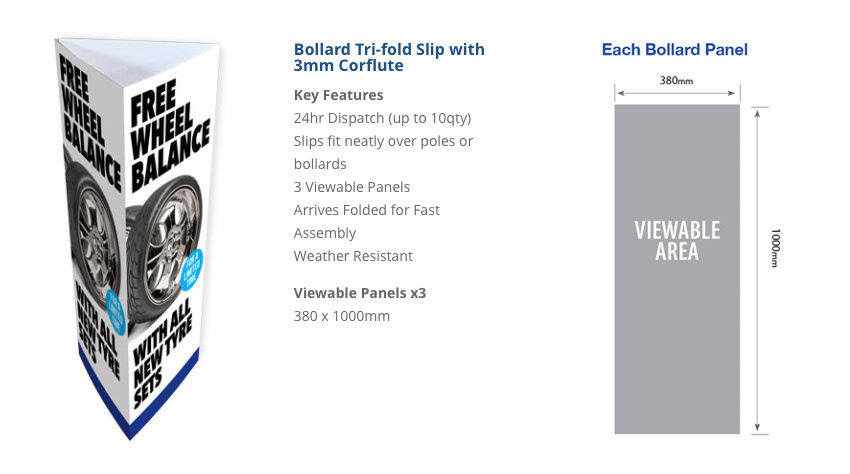Click the "Each Bollard Panel" heading
The width and height of the screenshot is (850, 474).
tap(674, 49)
